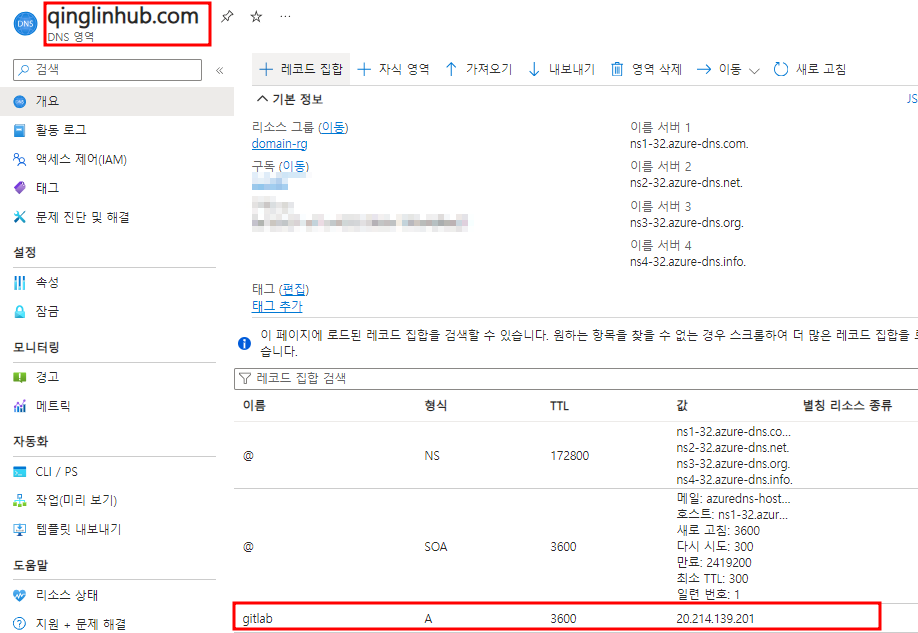
Task: Mark zone as favorite with star icon
Action: pos(256,16)
